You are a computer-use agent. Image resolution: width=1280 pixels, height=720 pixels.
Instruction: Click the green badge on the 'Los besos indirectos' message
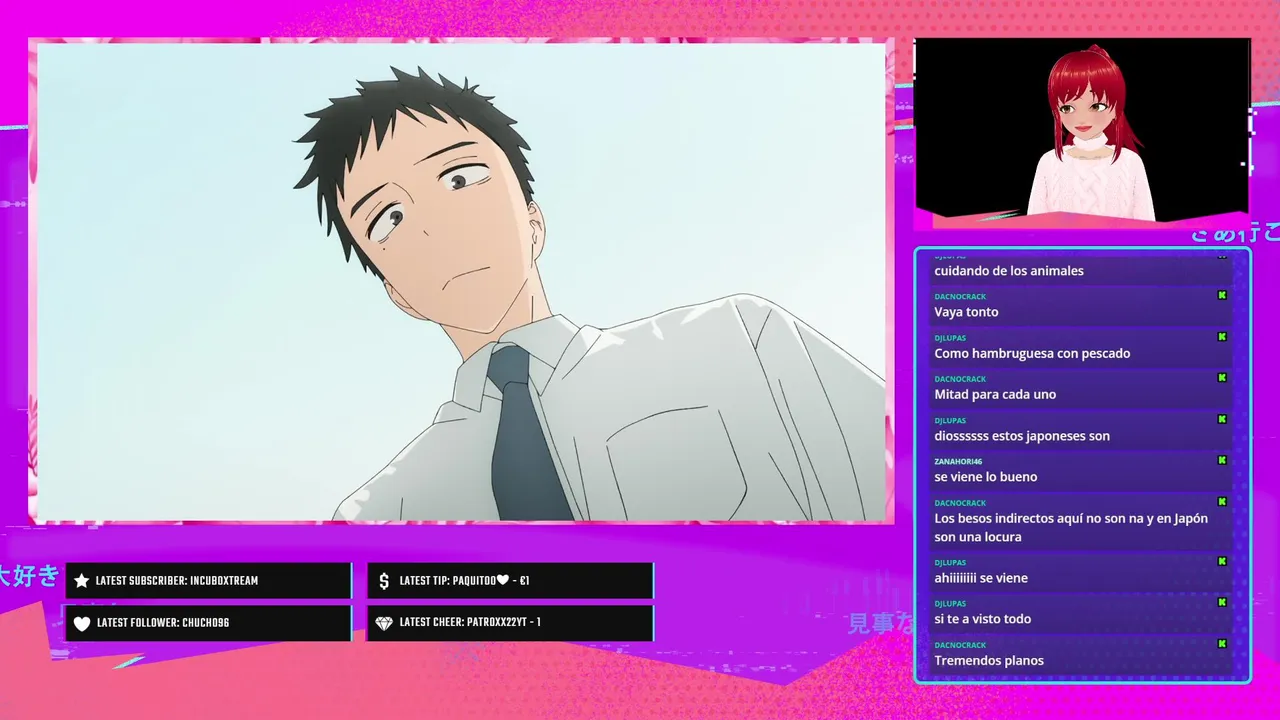point(1222,502)
